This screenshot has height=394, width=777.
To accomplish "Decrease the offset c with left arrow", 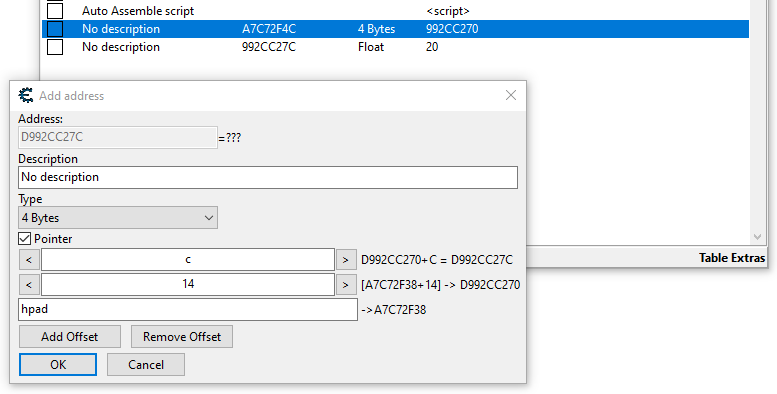I will tap(29, 260).
